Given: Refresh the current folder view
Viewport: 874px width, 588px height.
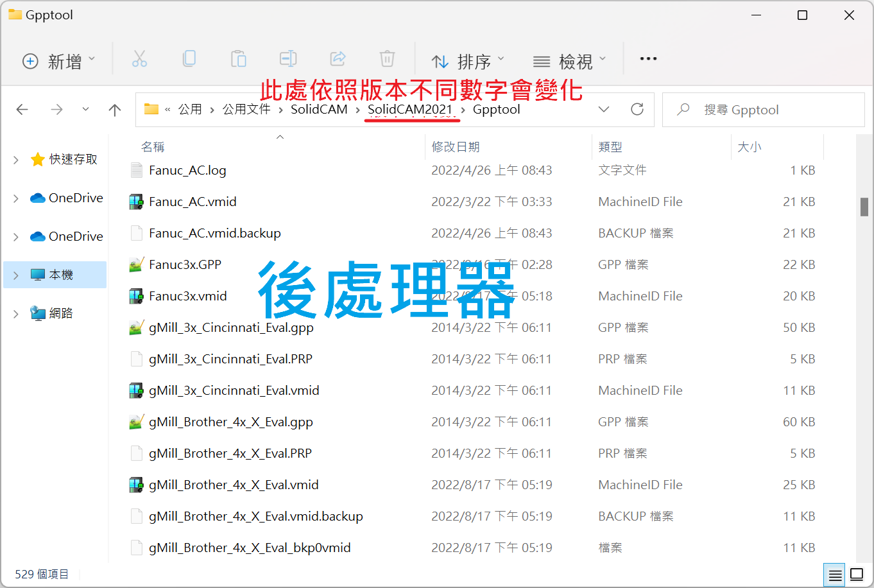Looking at the screenshot, I should click(637, 109).
